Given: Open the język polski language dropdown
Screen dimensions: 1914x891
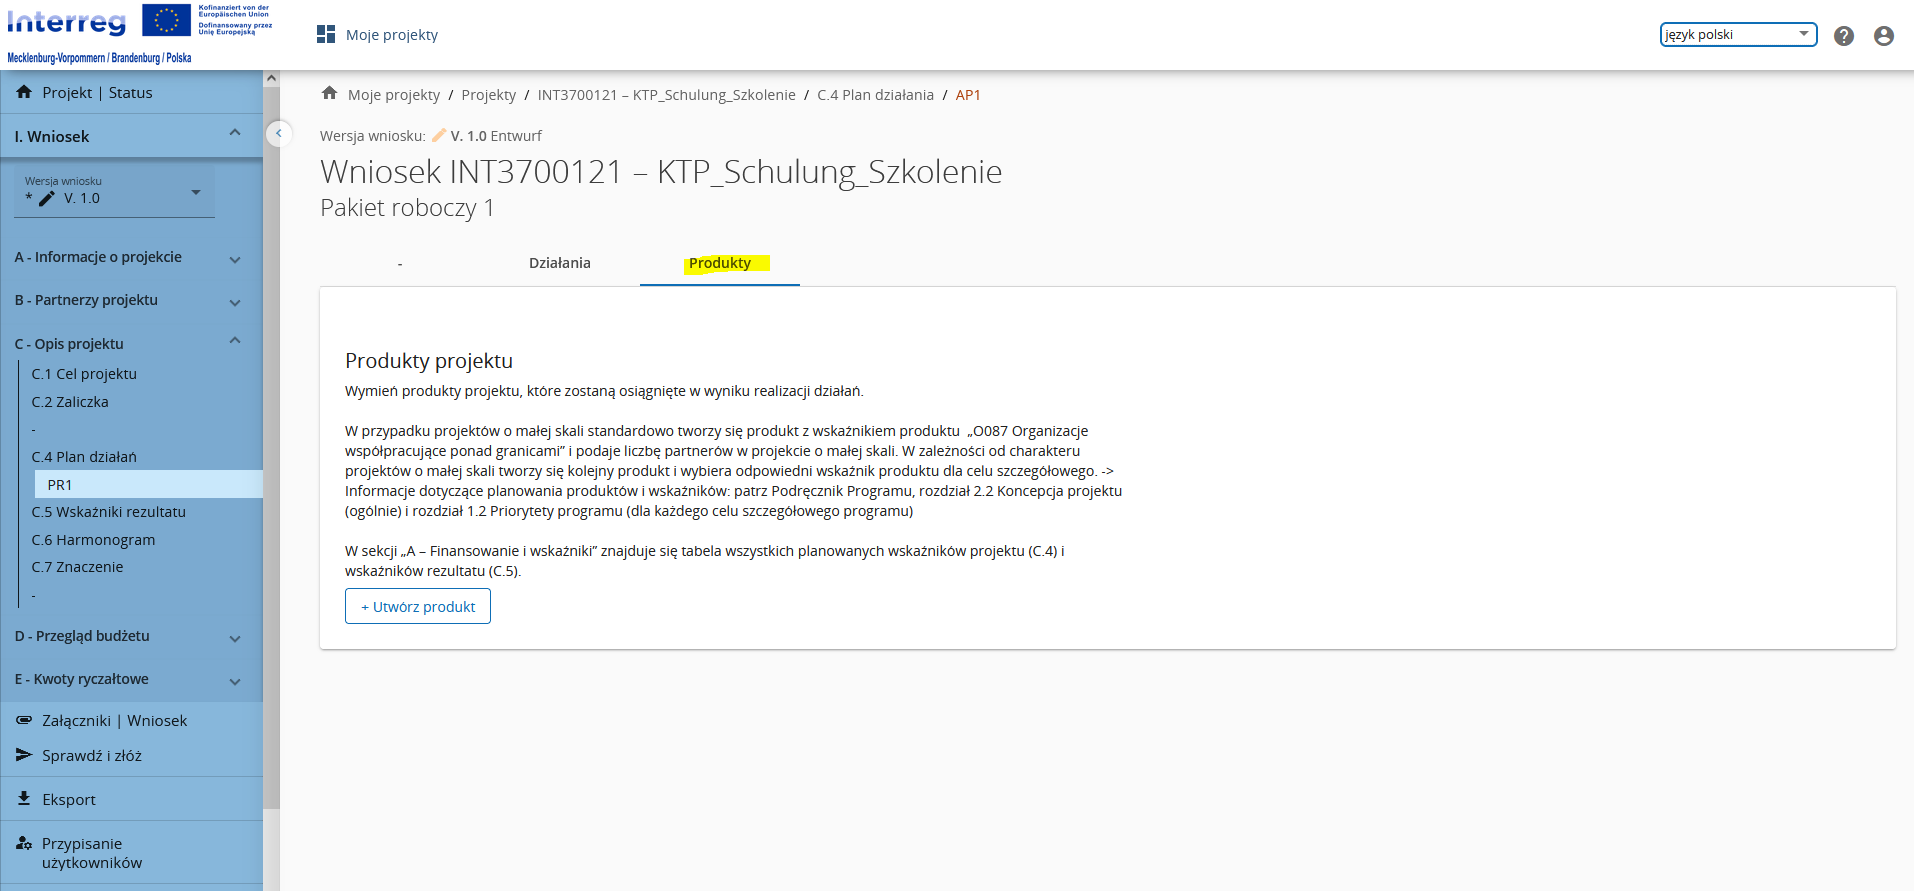Looking at the screenshot, I should (x=1737, y=35).
